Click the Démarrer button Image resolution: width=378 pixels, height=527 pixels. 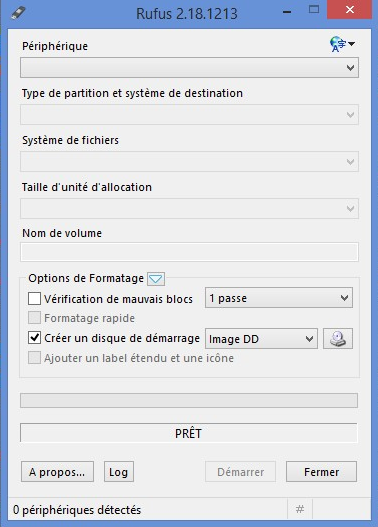coord(241,472)
